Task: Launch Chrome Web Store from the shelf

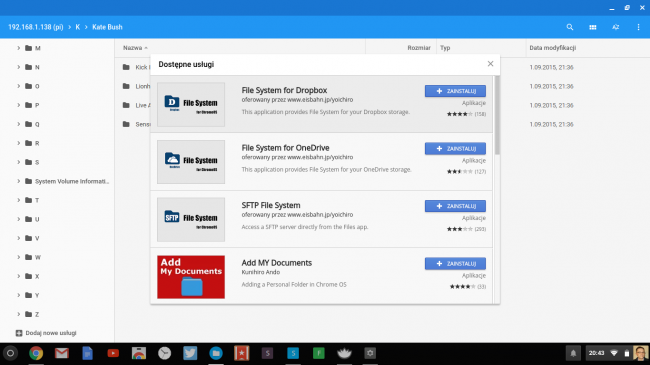Action: [139, 353]
